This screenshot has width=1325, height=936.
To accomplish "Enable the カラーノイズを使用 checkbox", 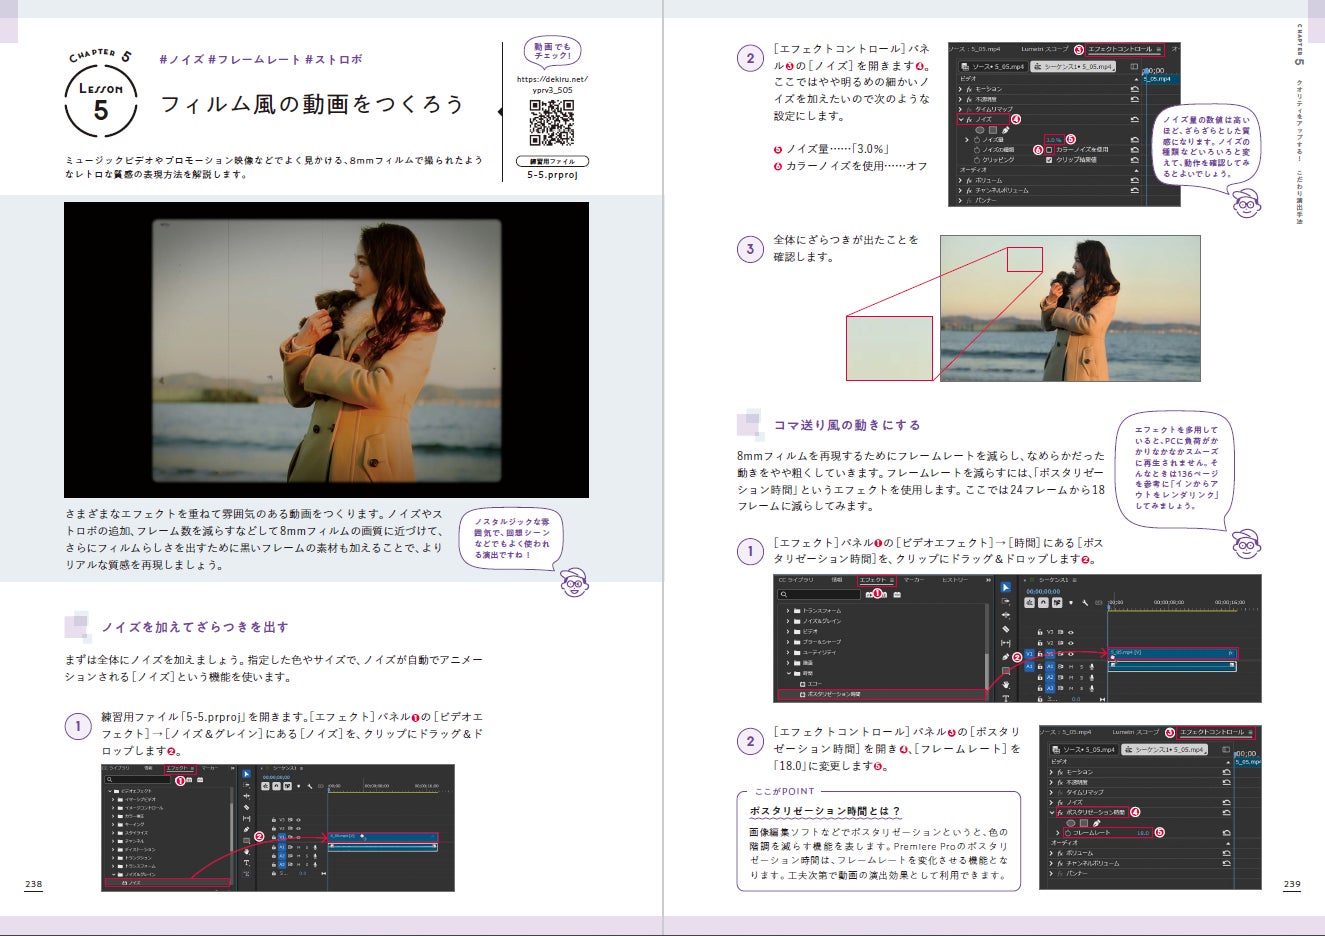I will (1049, 150).
